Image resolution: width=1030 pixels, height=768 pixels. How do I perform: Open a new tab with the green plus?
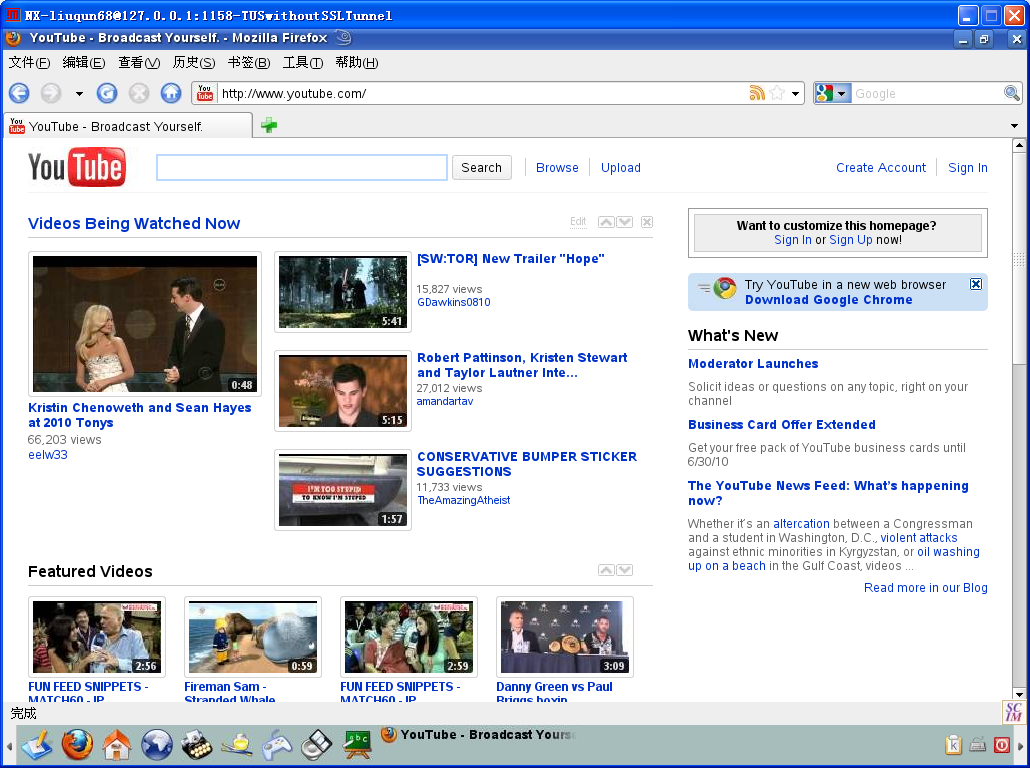pos(269,125)
